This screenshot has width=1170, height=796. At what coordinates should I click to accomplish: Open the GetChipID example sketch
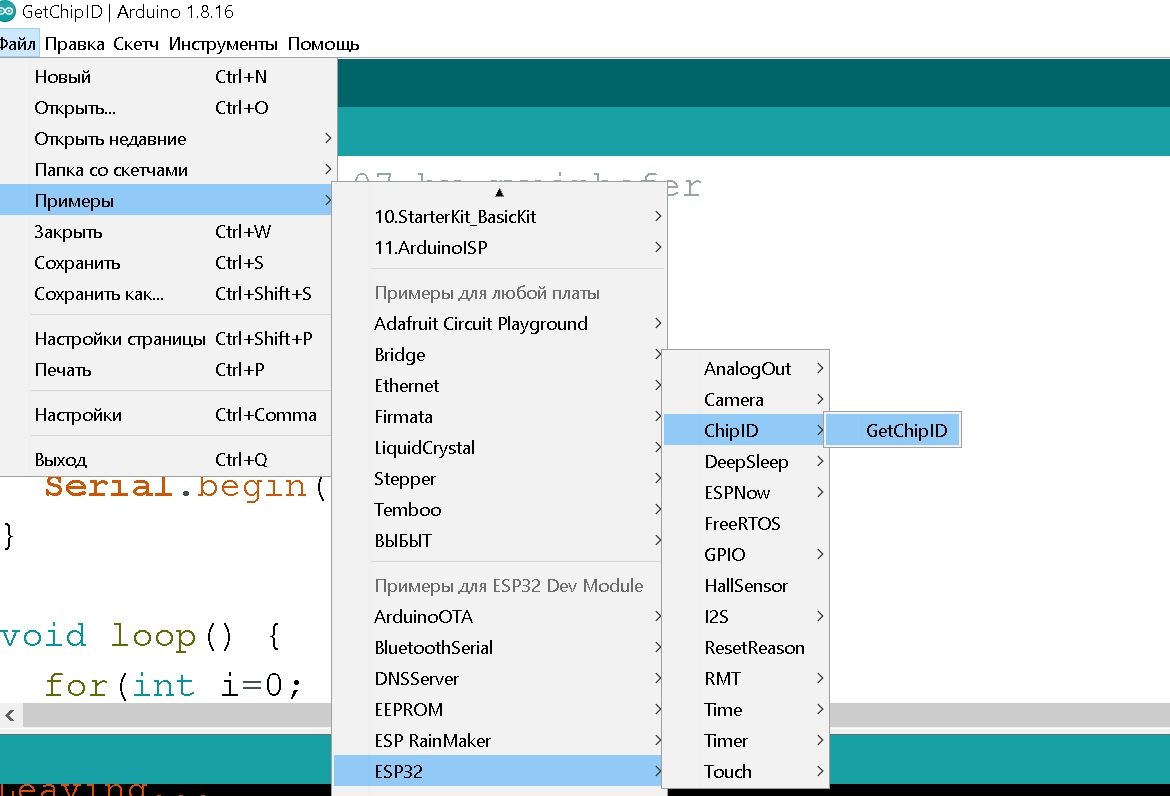893,430
